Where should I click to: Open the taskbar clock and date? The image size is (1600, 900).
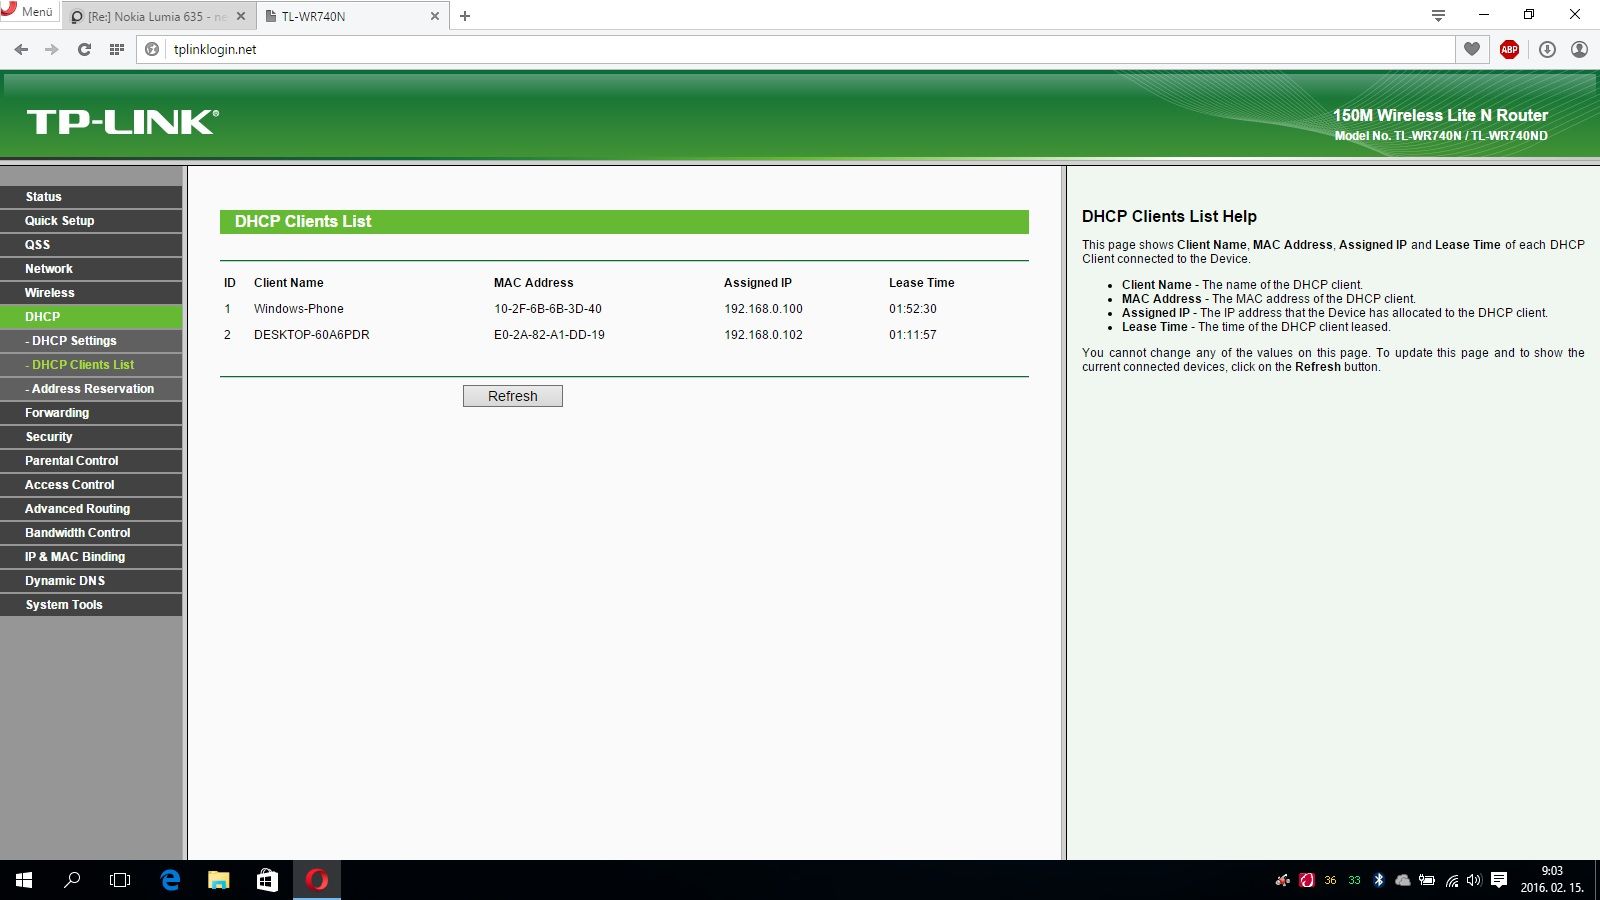coord(1552,880)
